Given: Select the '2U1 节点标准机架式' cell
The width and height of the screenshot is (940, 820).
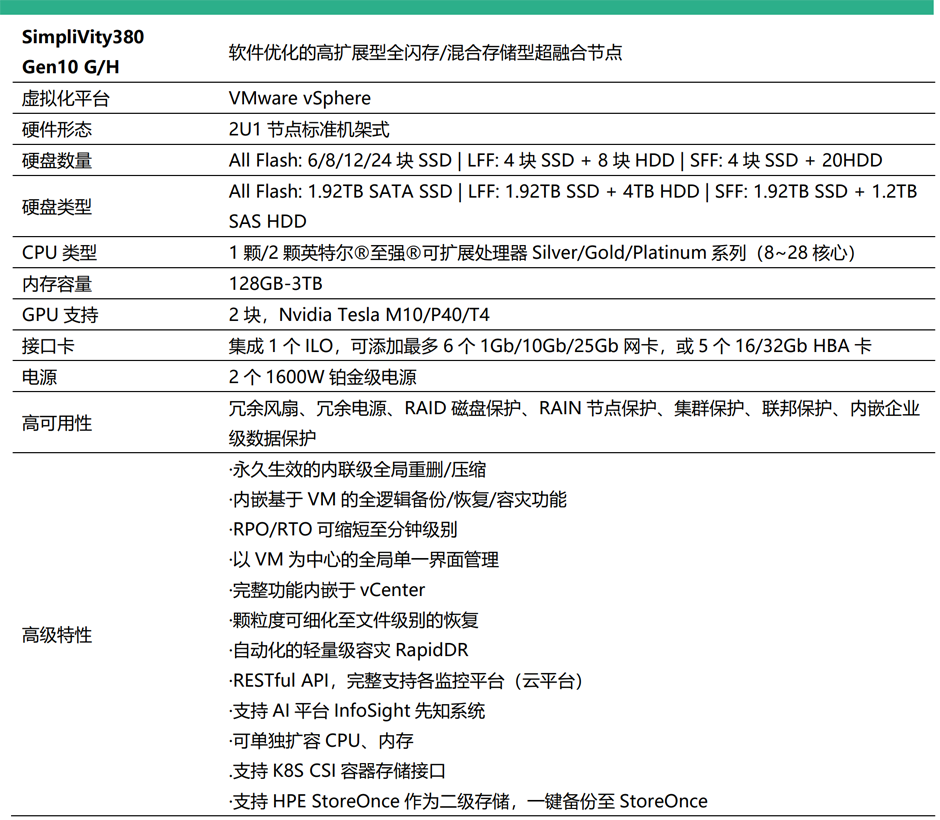Looking at the screenshot, I should coord(309,129).
